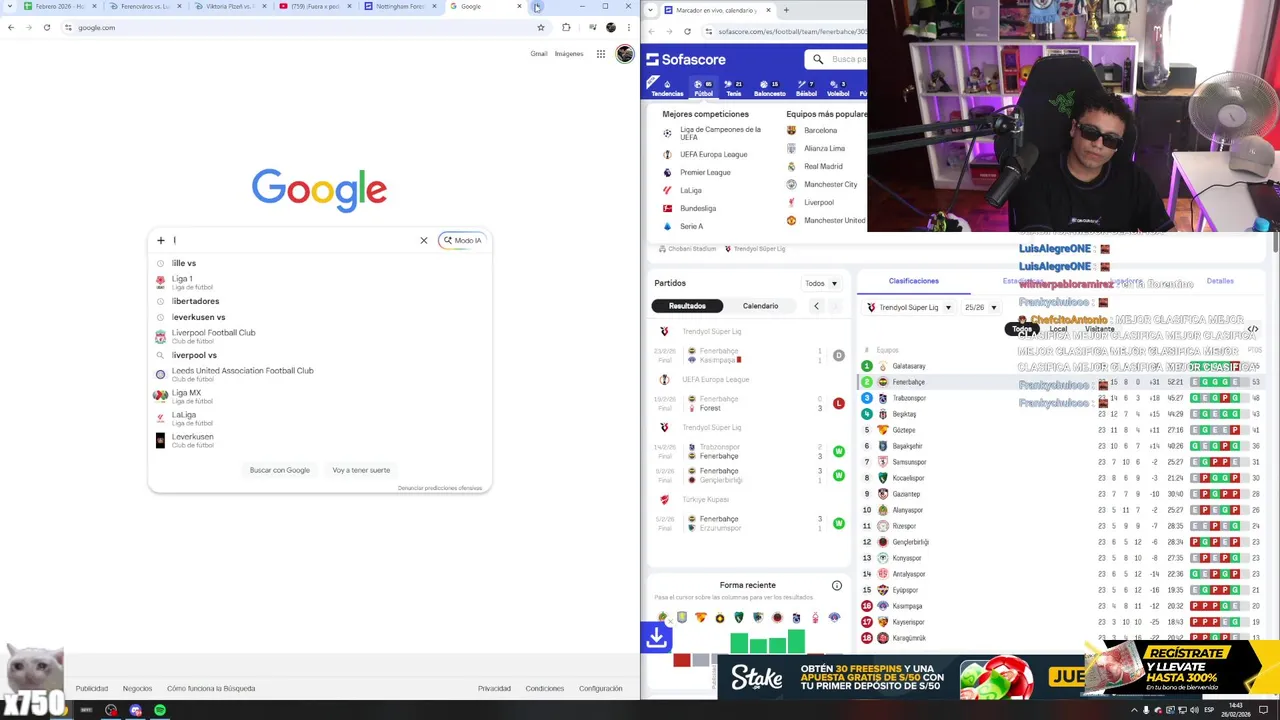
Task: Open the Clasificaciones tab
Action: (913, 281)
